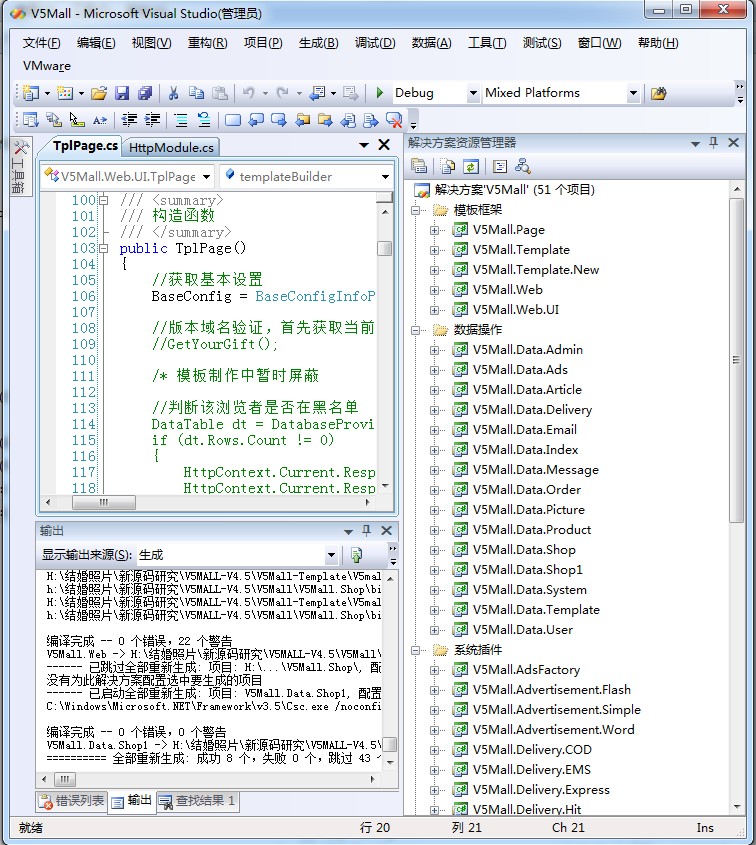The image size is (756, 845).
Task: Click the Solution Explorer vertical scrollbar
Action: tap(737, 360)
